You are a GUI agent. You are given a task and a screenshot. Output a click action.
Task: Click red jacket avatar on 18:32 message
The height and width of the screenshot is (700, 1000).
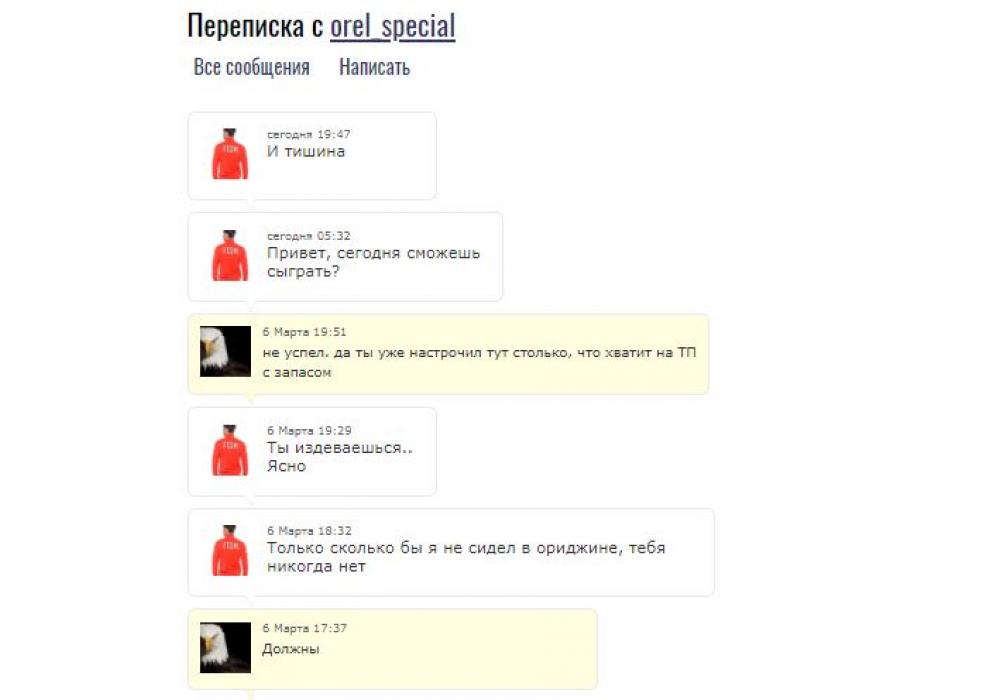click(230, 550)
